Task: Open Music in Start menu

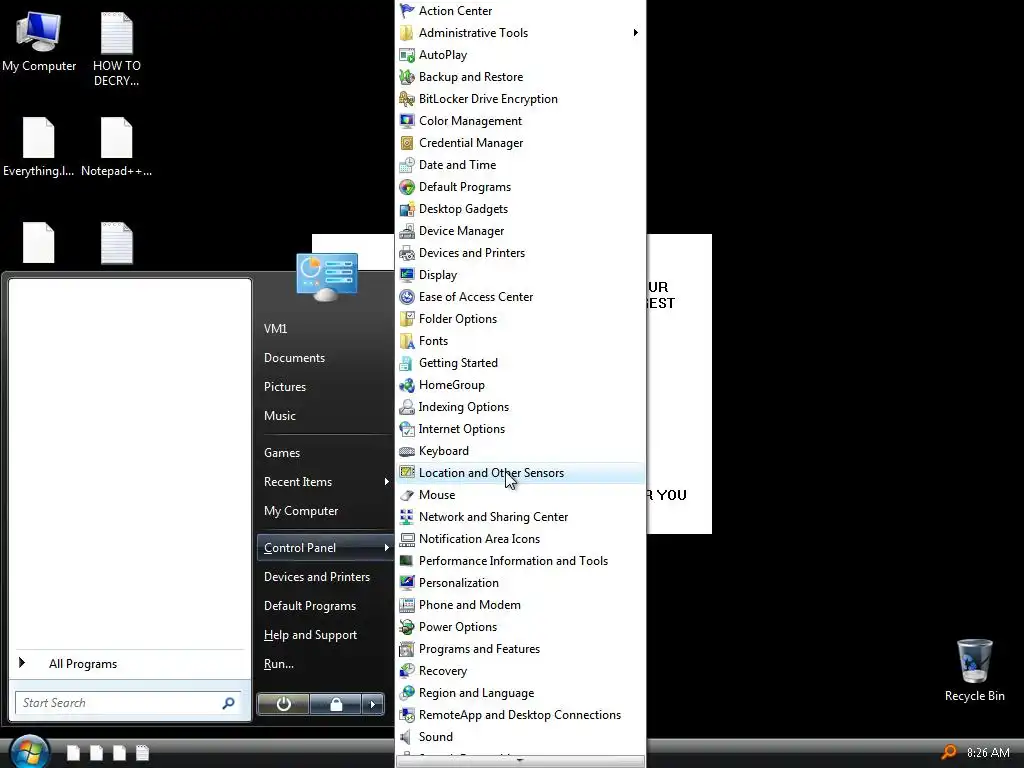Action: [280, 415]
